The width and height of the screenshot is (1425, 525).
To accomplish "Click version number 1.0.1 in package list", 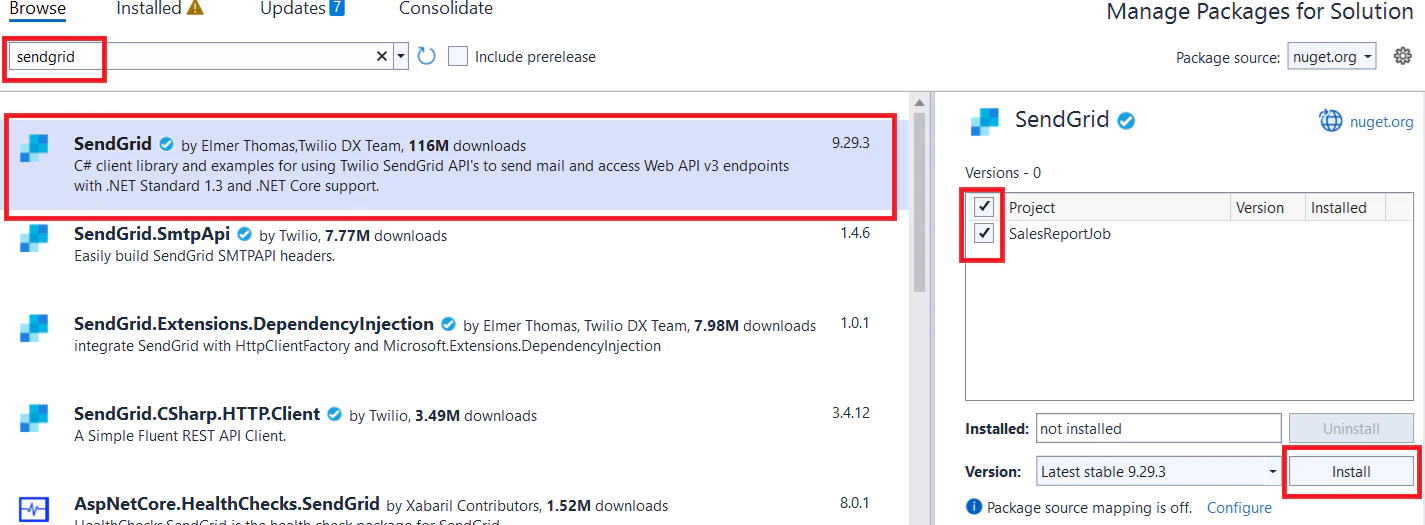I will point(855,323).
